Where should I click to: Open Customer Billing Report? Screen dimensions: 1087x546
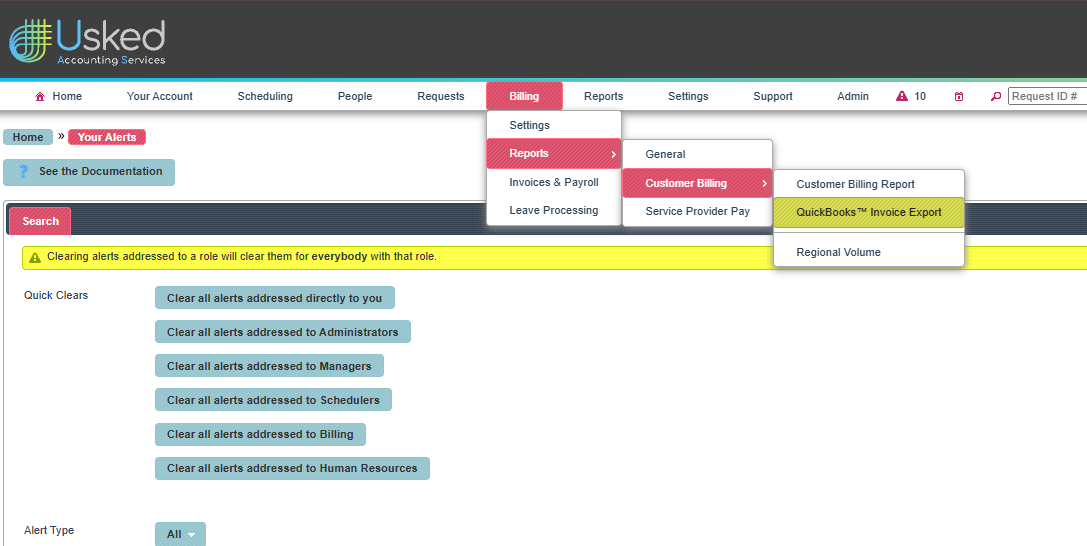(x=869, y=184)
